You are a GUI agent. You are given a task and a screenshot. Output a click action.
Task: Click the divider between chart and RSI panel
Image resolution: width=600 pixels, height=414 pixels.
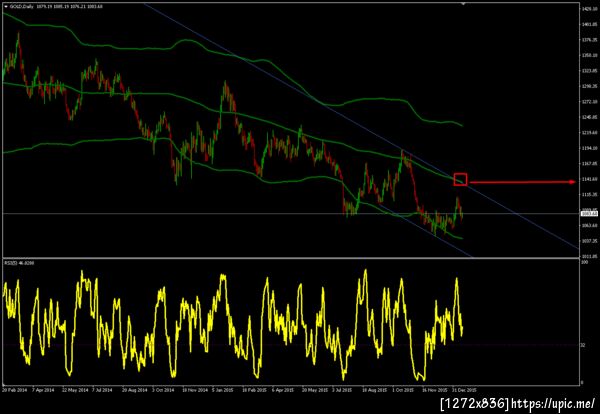[x=291, y=258]
